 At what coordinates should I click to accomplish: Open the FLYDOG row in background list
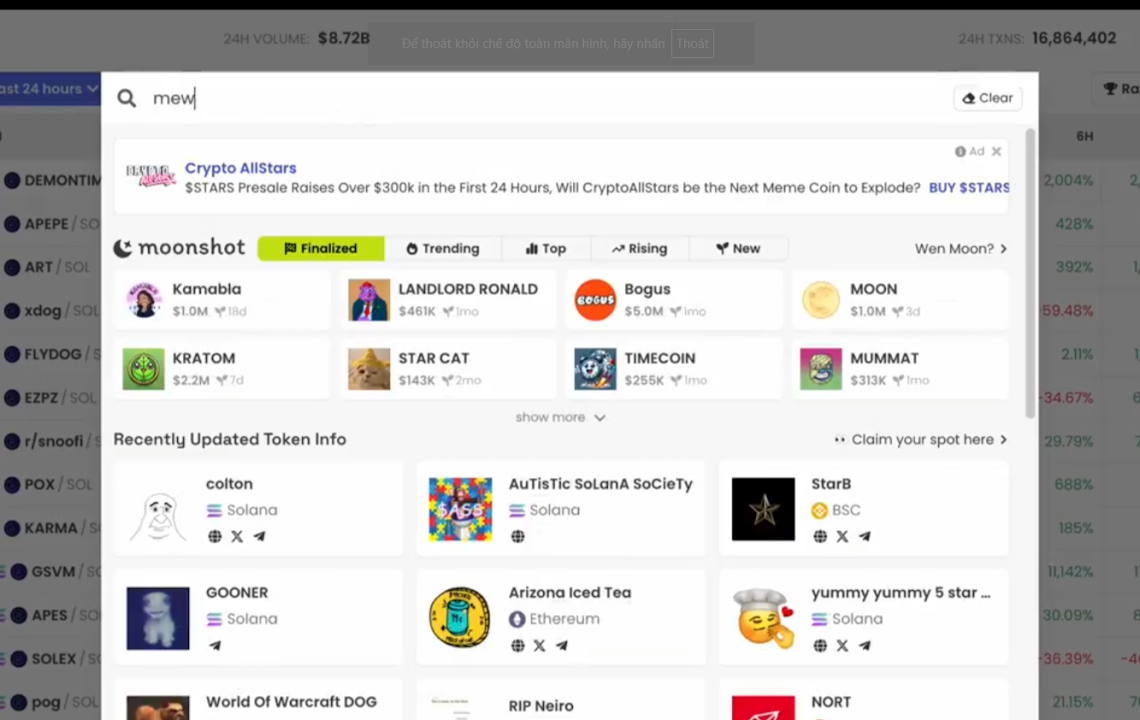[52, 354]
